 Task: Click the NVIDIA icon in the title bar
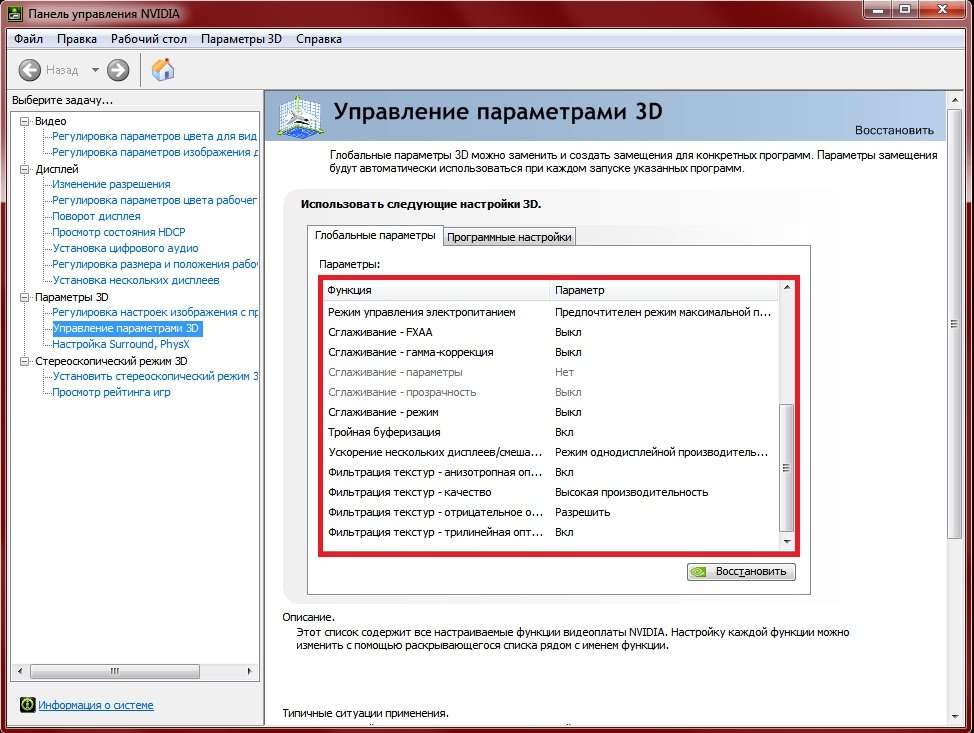tap(15, 13)
